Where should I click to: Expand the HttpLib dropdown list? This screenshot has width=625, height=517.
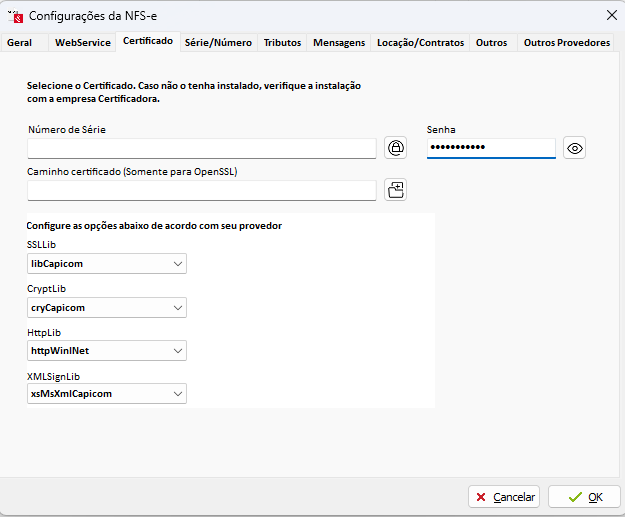pyautogui.click(x=178, y=351)
